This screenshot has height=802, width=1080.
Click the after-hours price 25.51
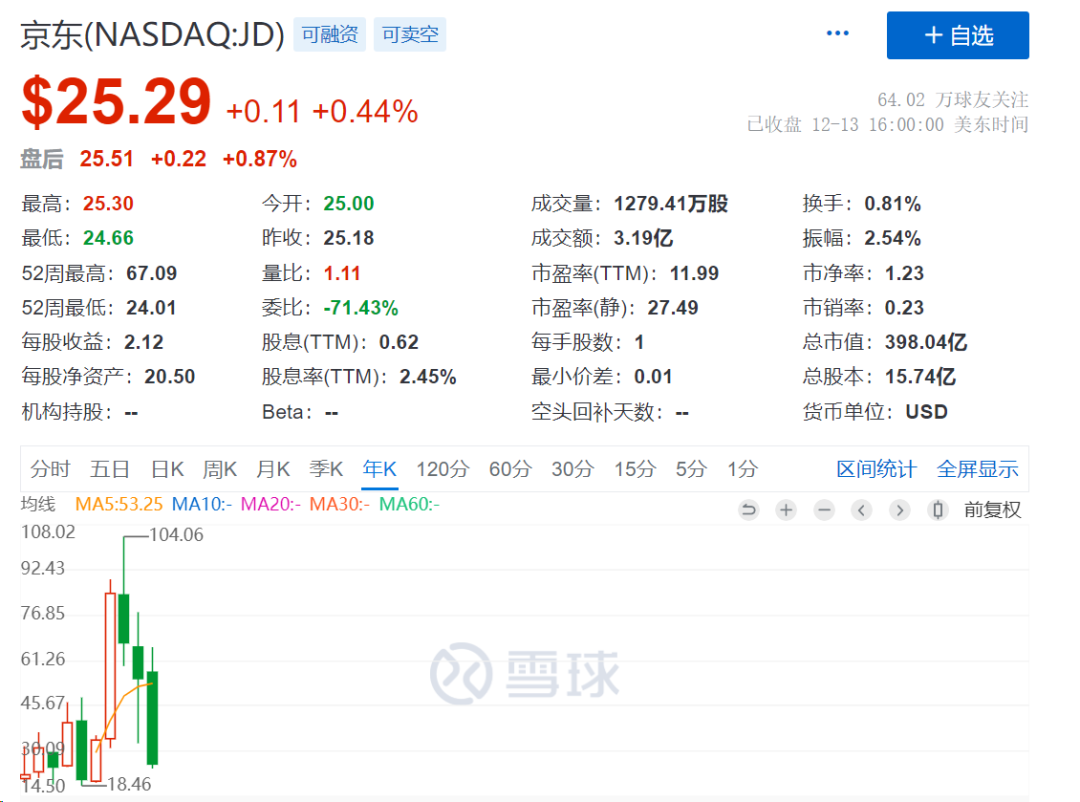[106, 159]
